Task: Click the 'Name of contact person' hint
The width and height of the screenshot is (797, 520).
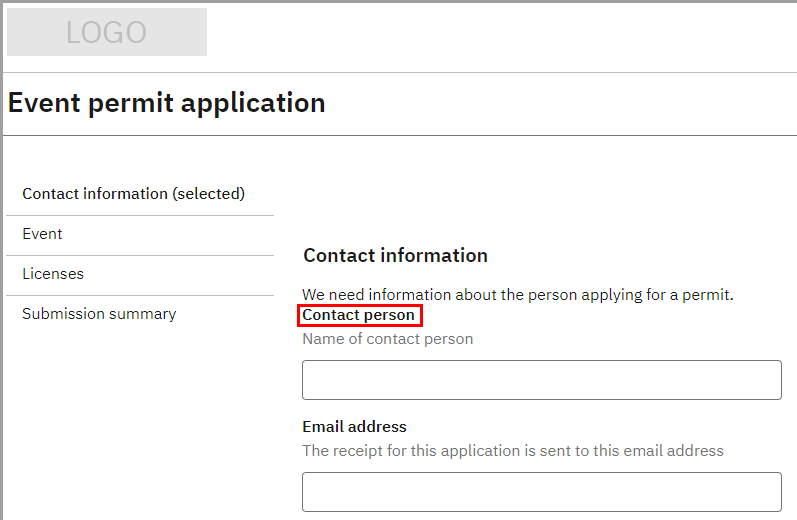Action: point(388,339)
